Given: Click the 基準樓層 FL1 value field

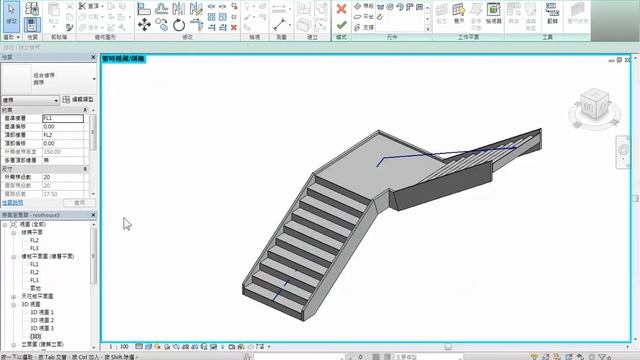Looking at the screenshot, I should point(63,118).
